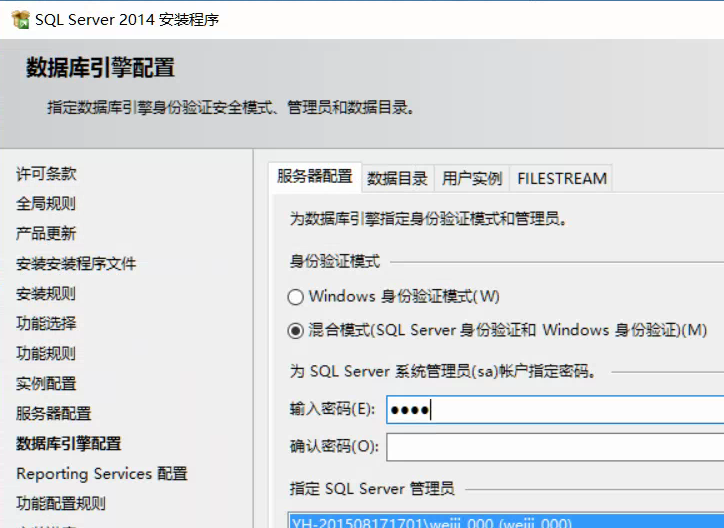Go to the 实例配置 step
The image size is (724, 528).
[x=46, y=384]
